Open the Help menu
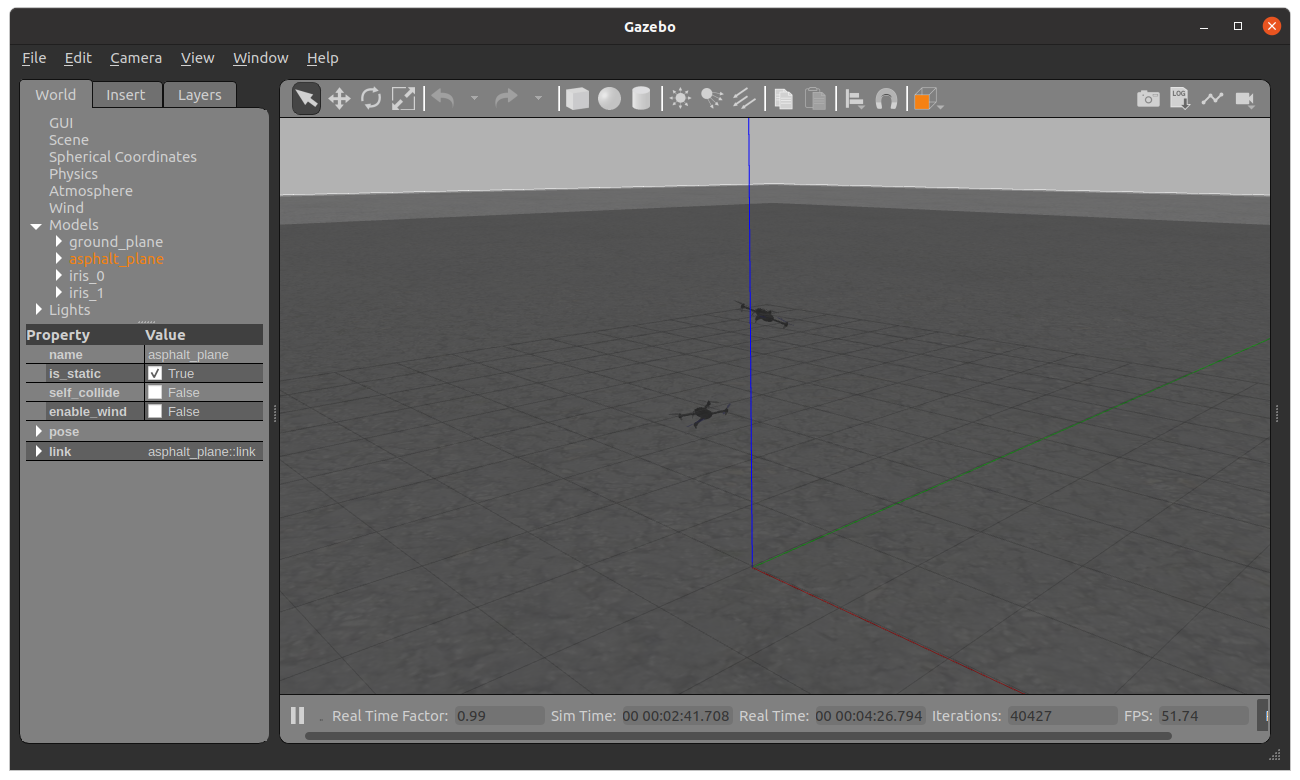Viewport: 1300px width, 780px height. pos(322,58)
